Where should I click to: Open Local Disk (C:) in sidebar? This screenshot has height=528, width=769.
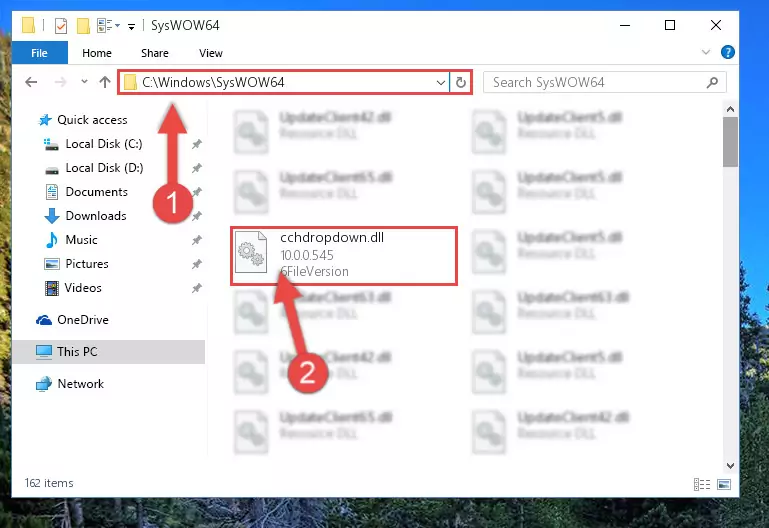103,144
